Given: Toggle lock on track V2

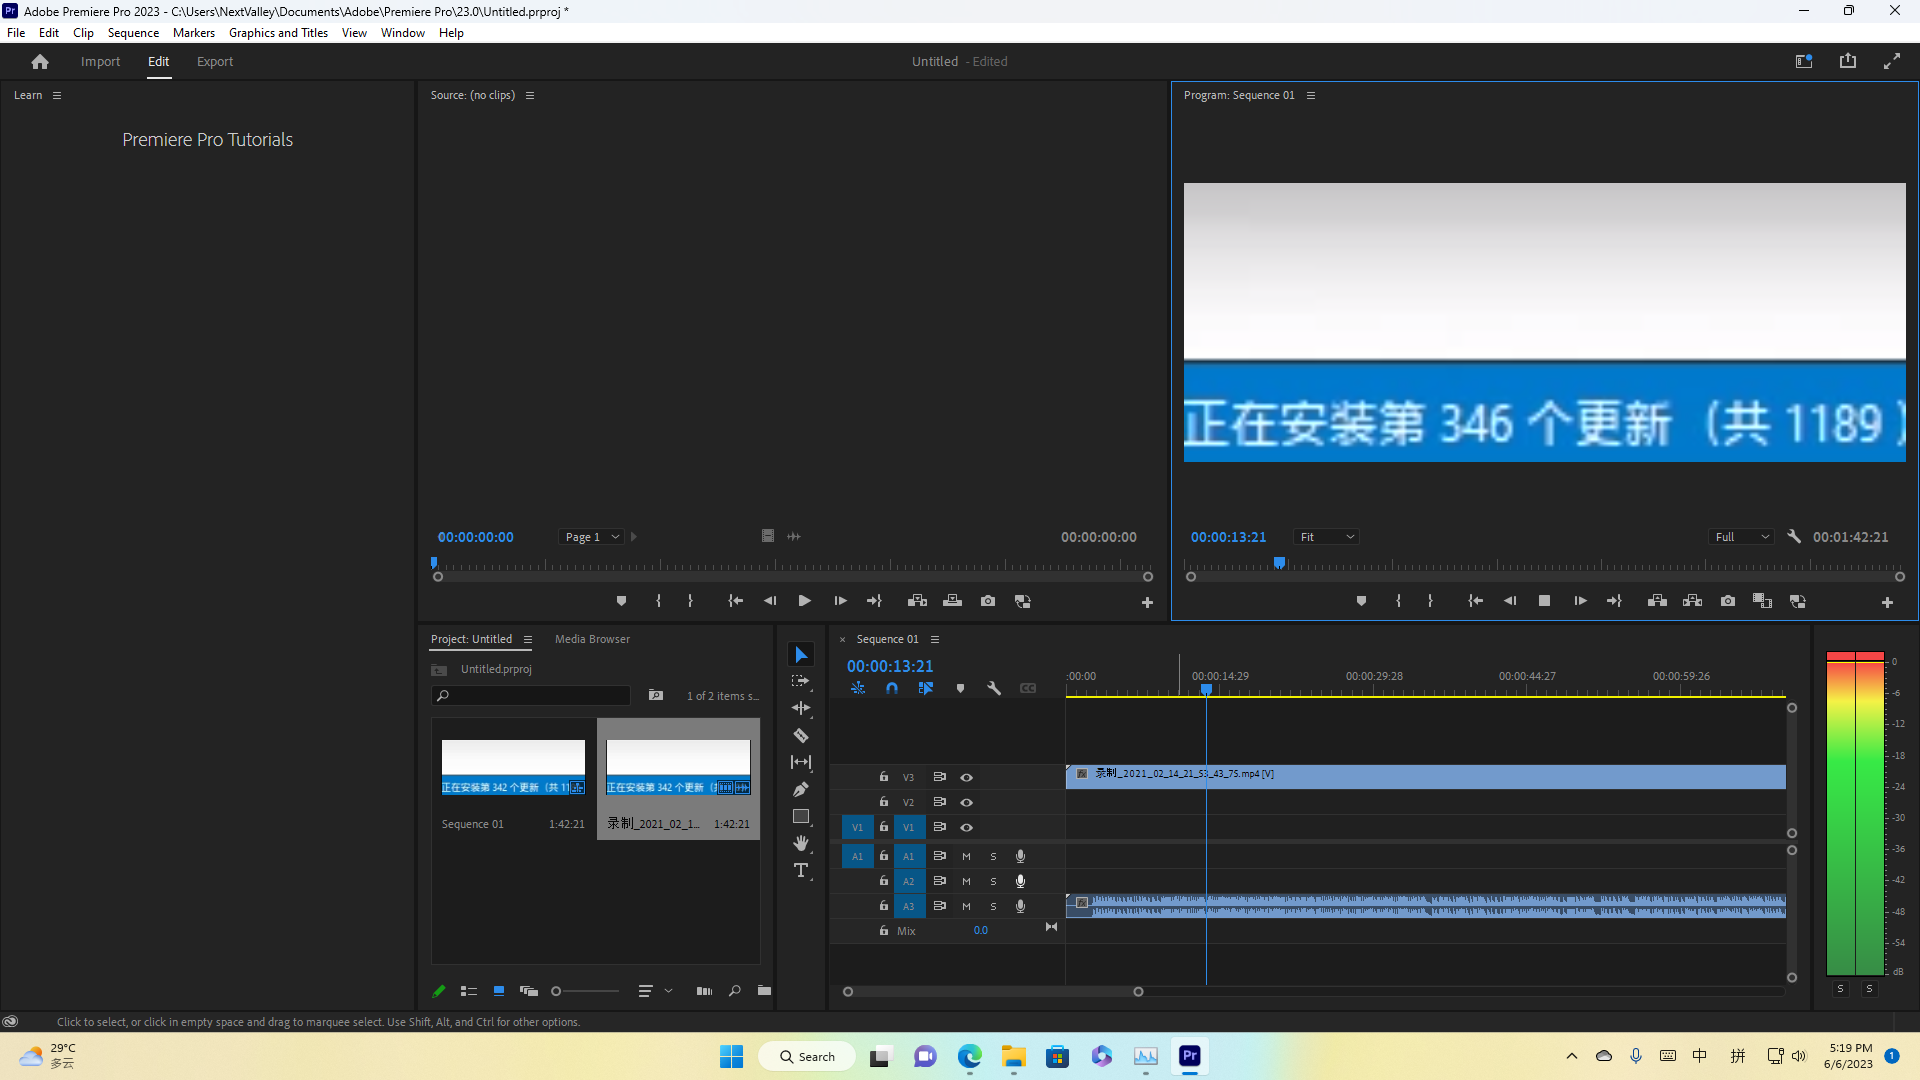Looking at the screenshot, I should point(884,802).
